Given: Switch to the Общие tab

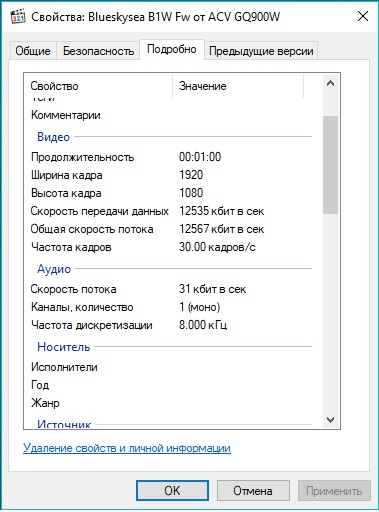Looking at the screenshot, I should (33, 51).
